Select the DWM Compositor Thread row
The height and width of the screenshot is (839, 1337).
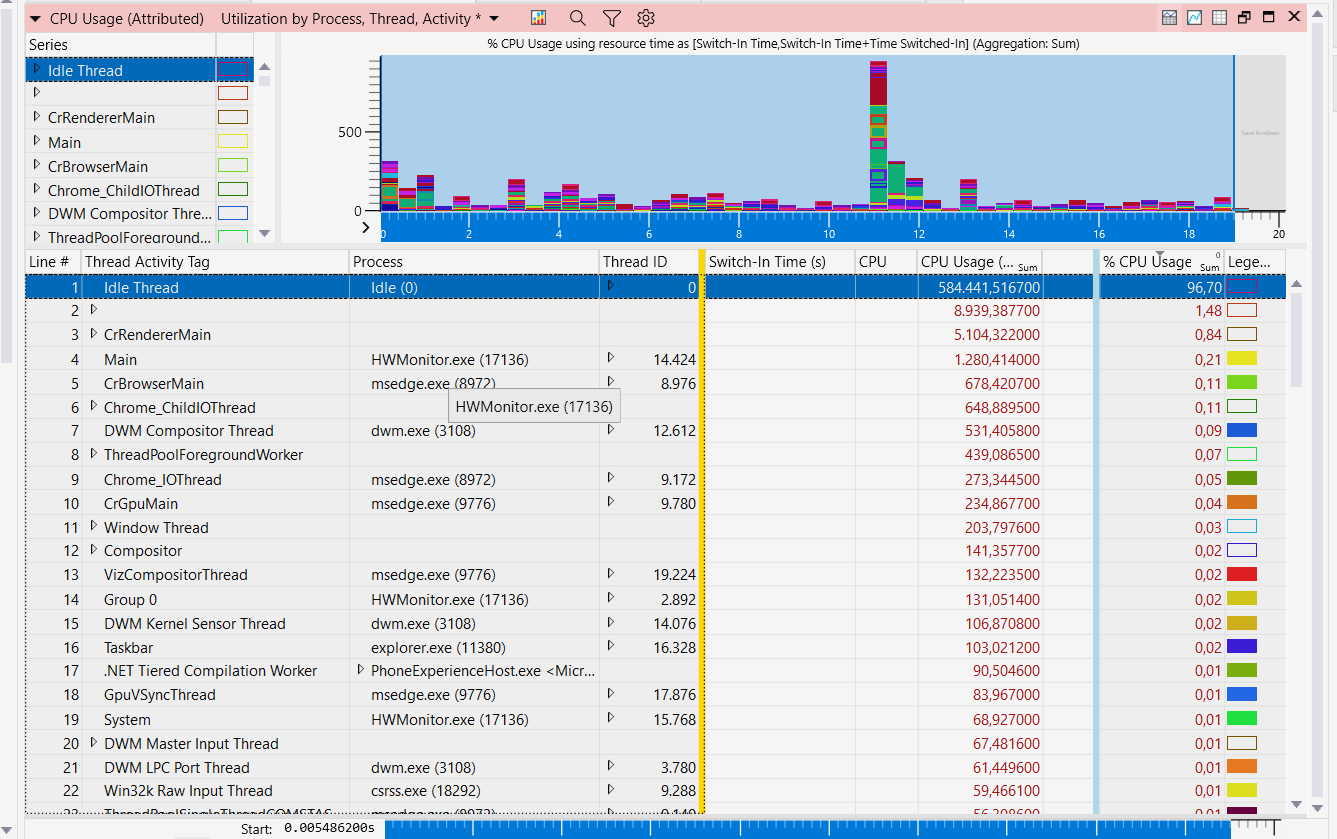click(x=655, y=431)
